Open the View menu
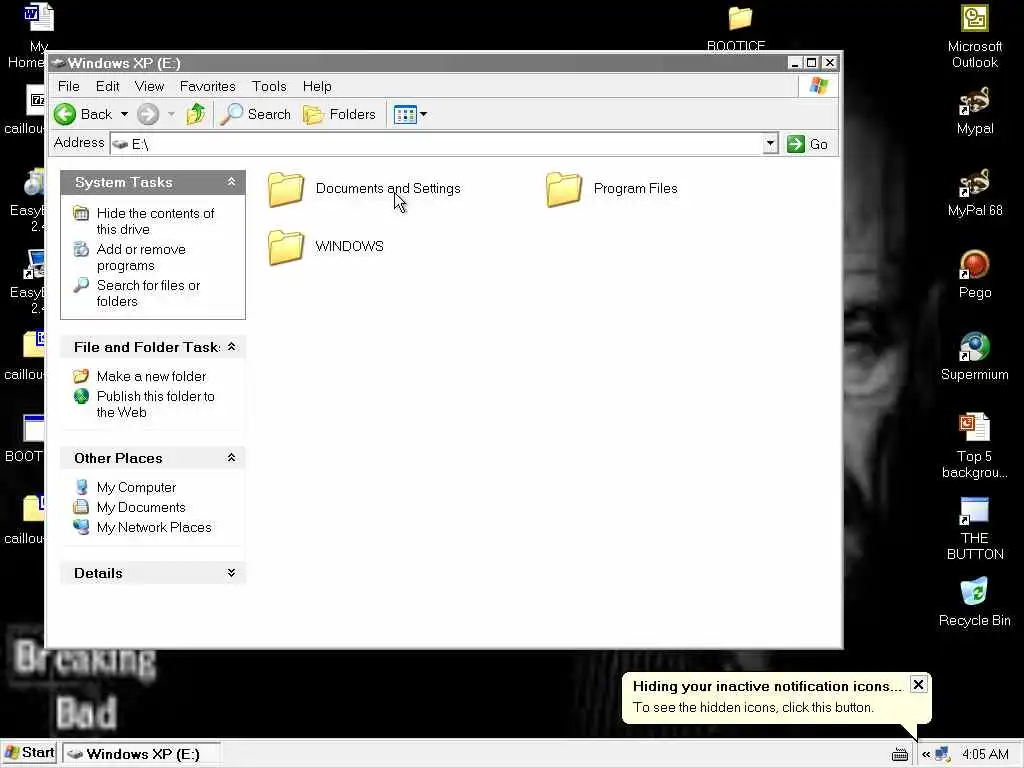1024x768 pixels. tap(149, 86)
